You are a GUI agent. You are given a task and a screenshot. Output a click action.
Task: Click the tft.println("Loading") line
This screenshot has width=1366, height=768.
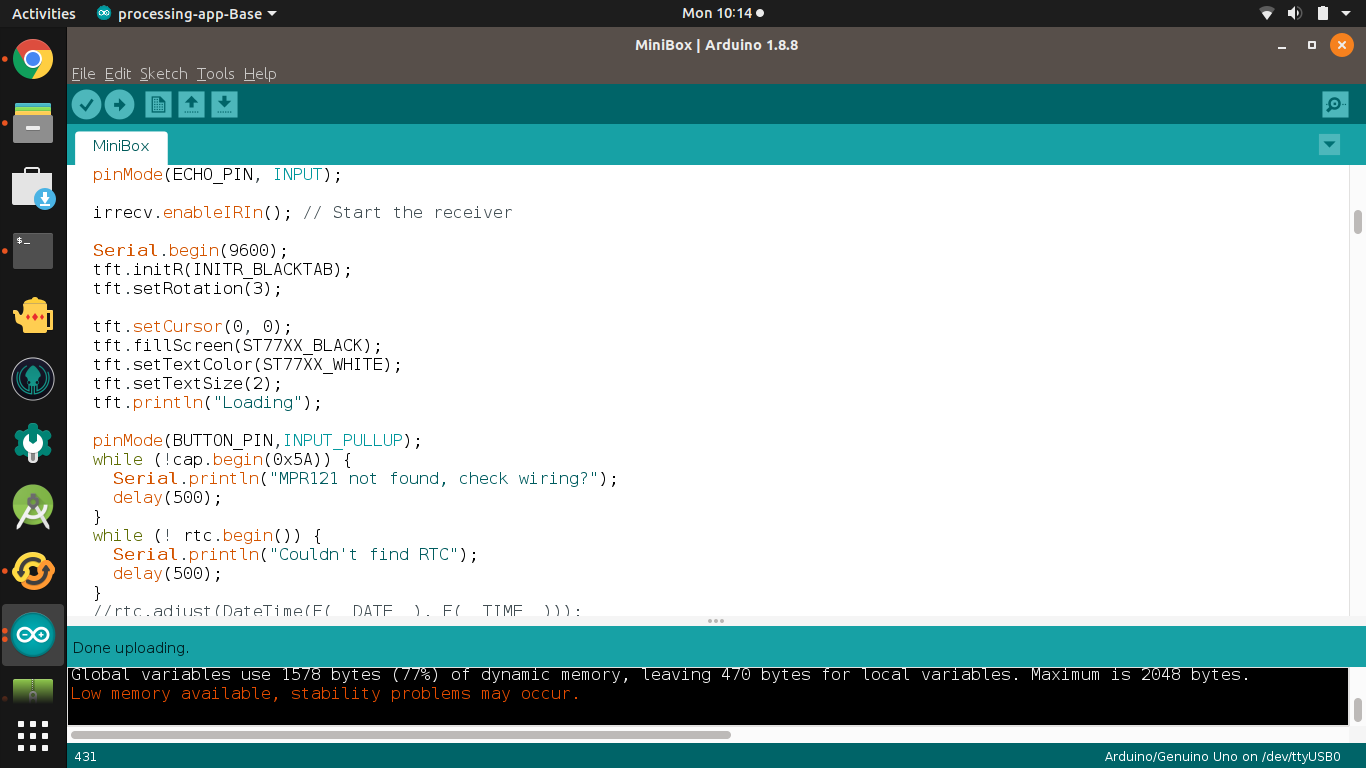coord(208,403)
